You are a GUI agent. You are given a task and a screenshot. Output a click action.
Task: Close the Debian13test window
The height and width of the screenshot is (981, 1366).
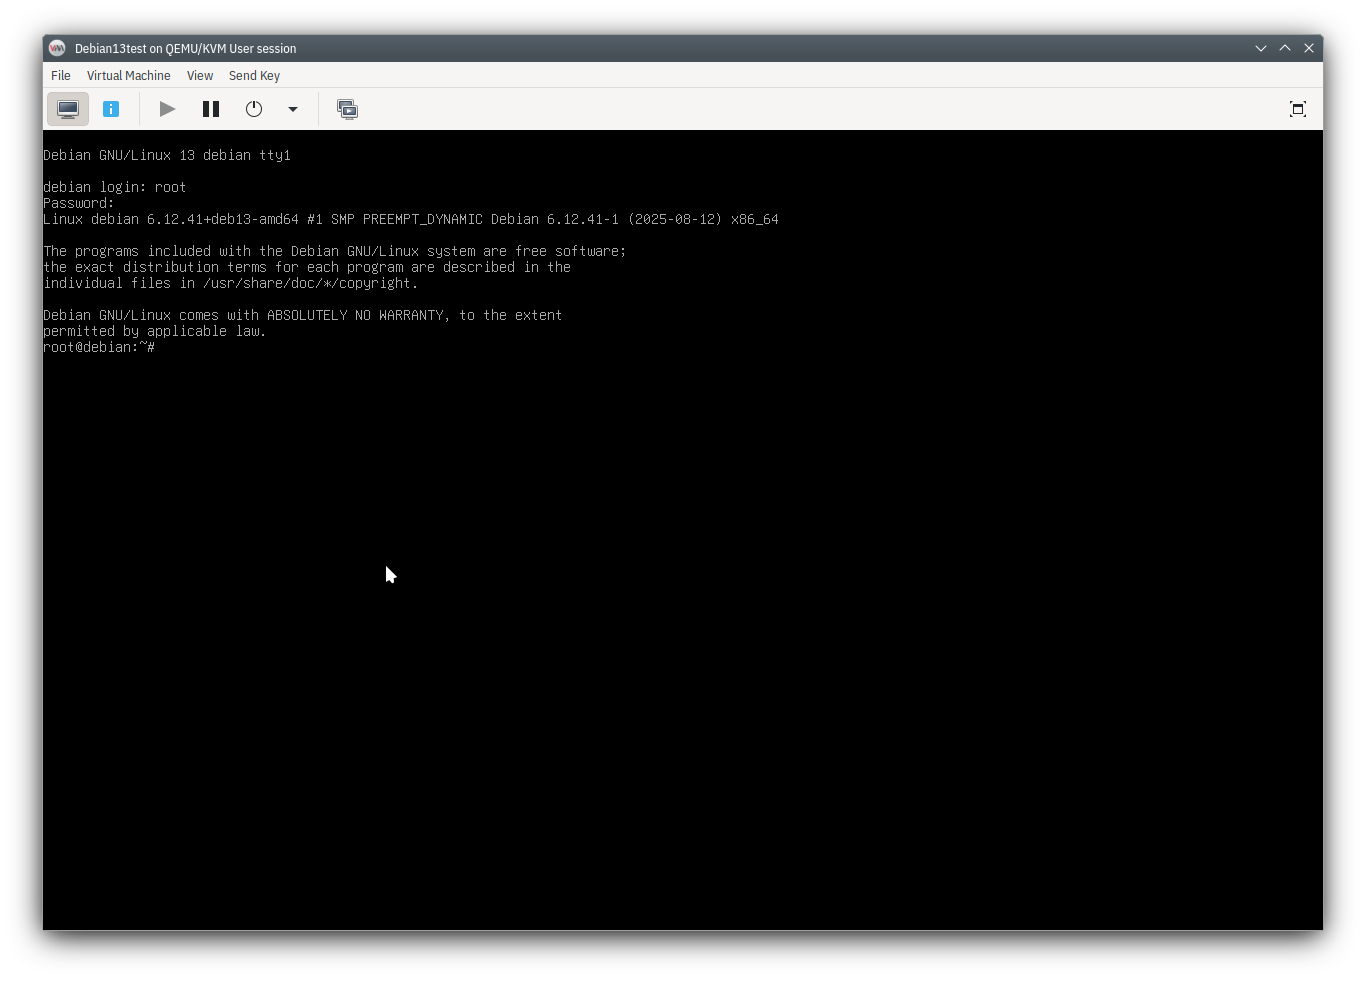click(x=1309, y=48)
